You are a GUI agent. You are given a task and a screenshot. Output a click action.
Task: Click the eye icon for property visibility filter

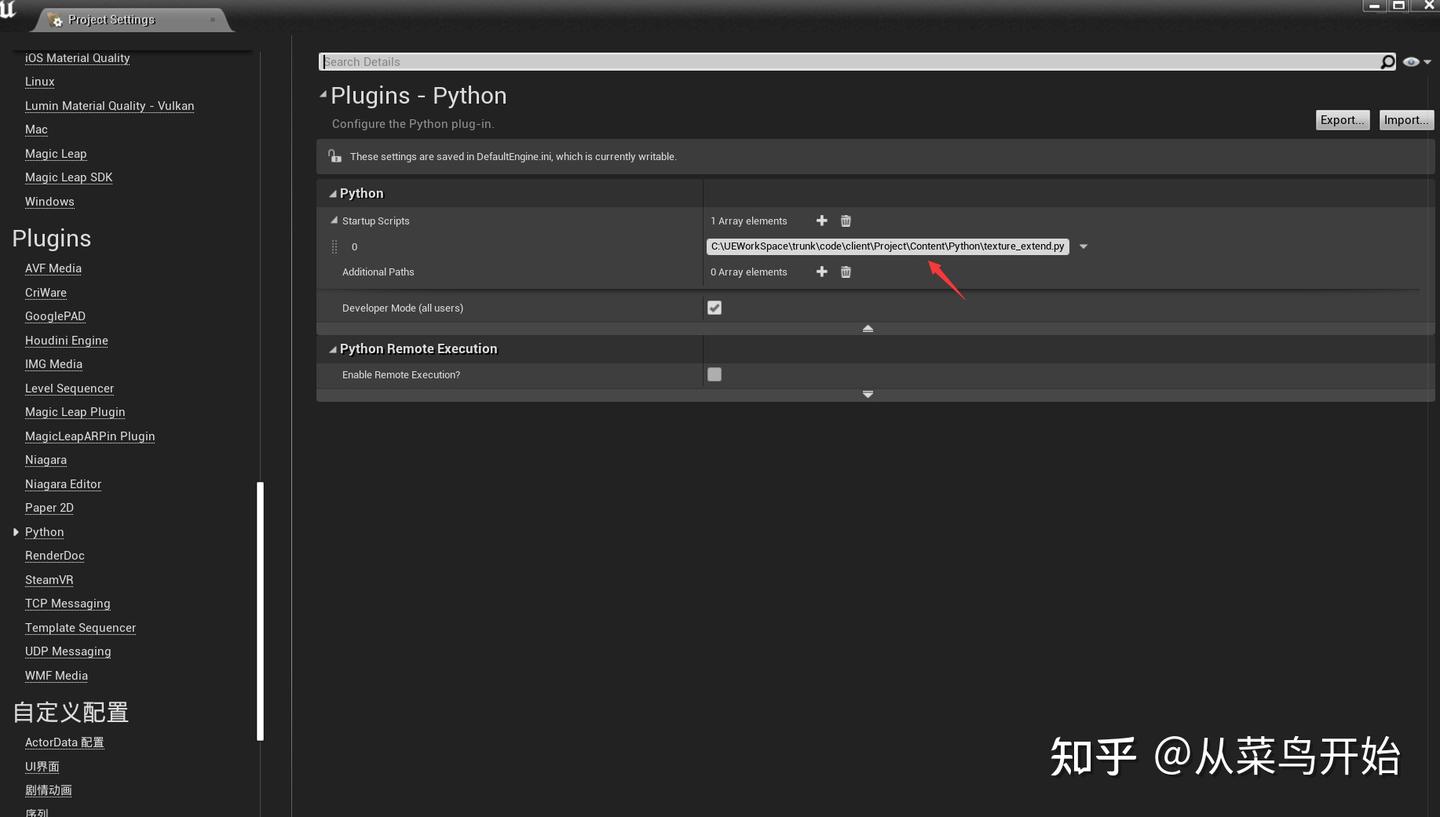pos(1410,61)
